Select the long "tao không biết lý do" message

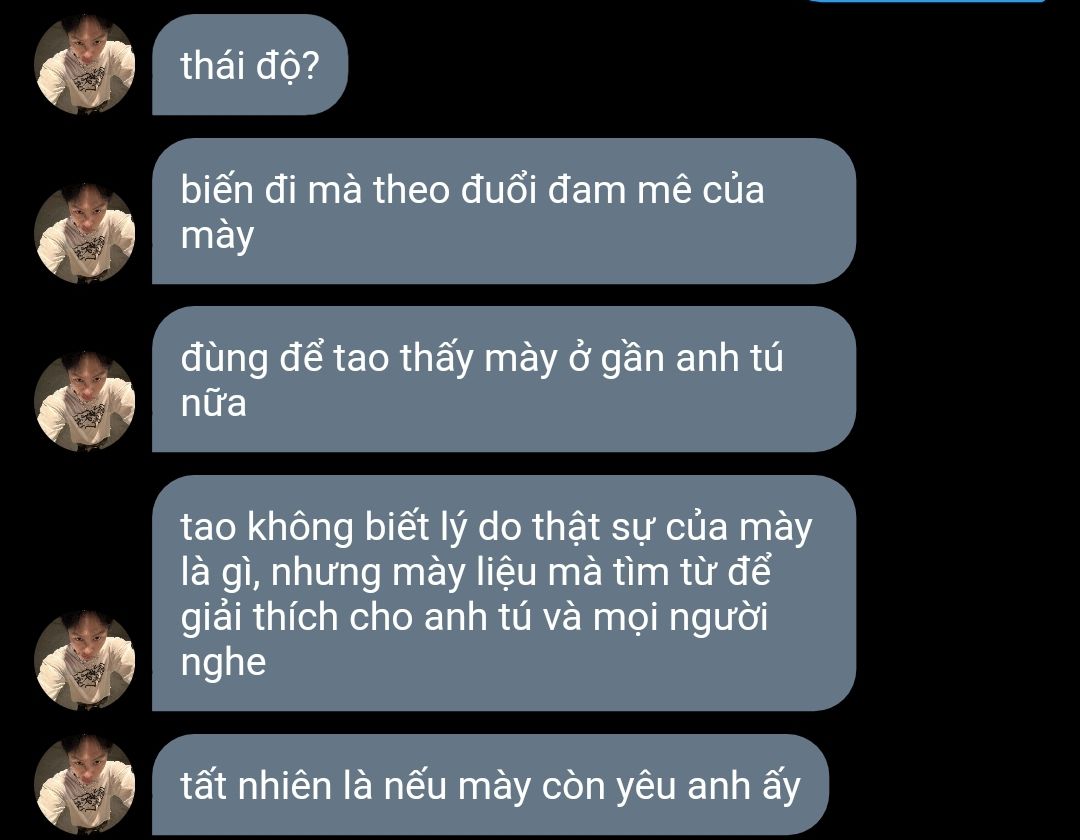[x=503, y=593]
